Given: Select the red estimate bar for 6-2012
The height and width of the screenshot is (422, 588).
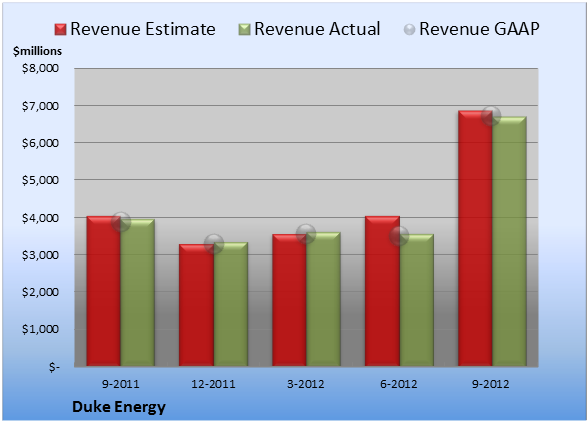Looking at the screenshot, I should [x=382, y=291].
